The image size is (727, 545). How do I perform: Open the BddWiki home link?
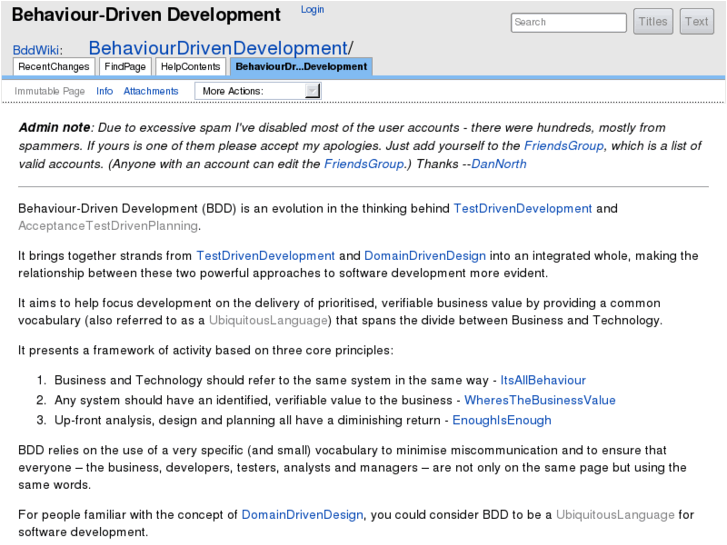[37, 50]
